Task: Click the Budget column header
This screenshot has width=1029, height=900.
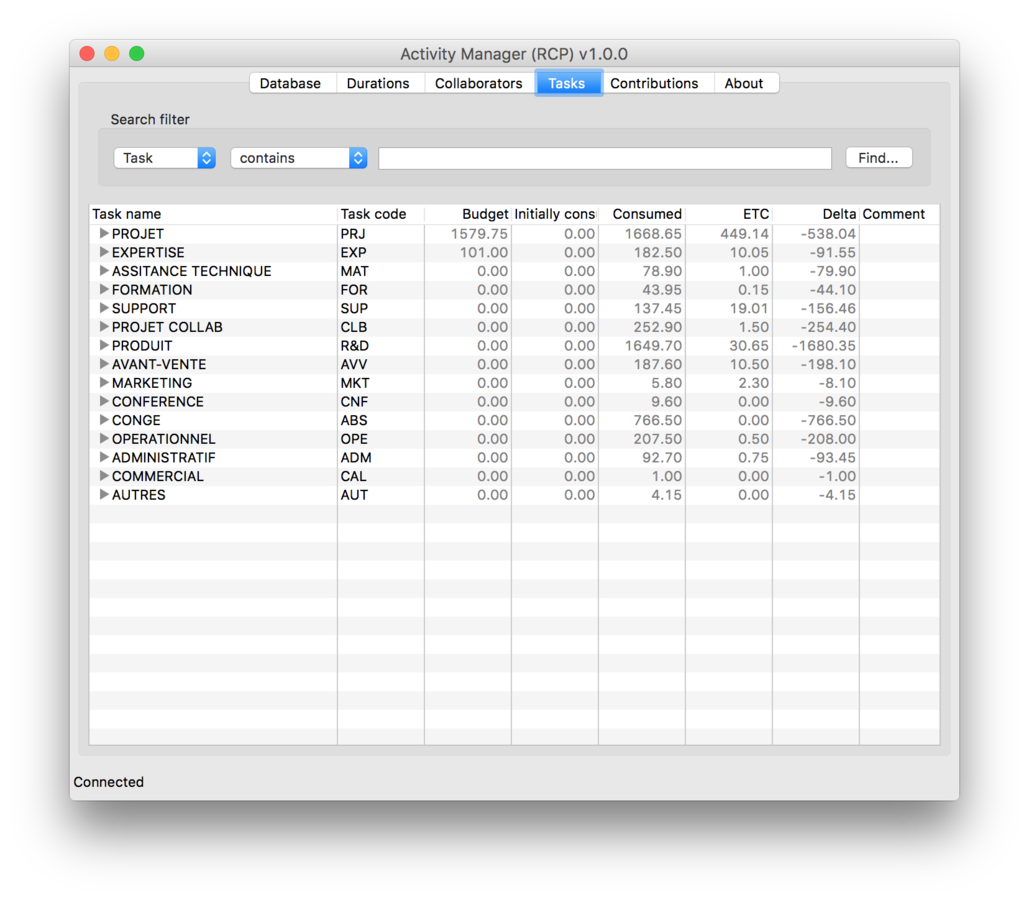Action: [x=468, y=214]
